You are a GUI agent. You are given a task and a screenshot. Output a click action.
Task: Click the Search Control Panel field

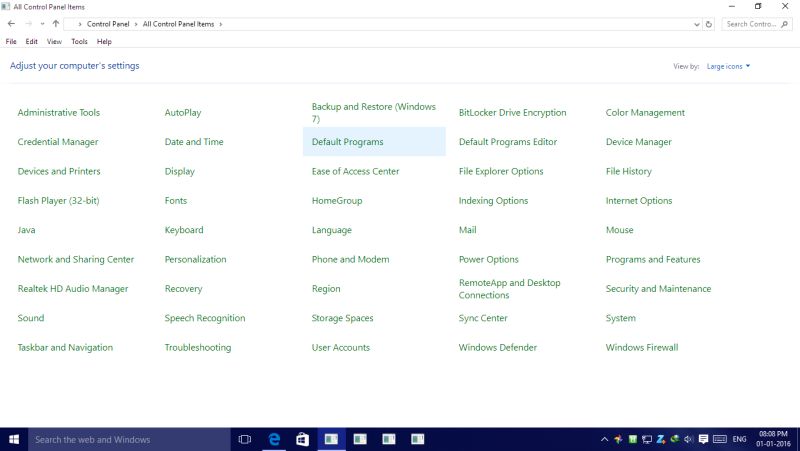757,24
